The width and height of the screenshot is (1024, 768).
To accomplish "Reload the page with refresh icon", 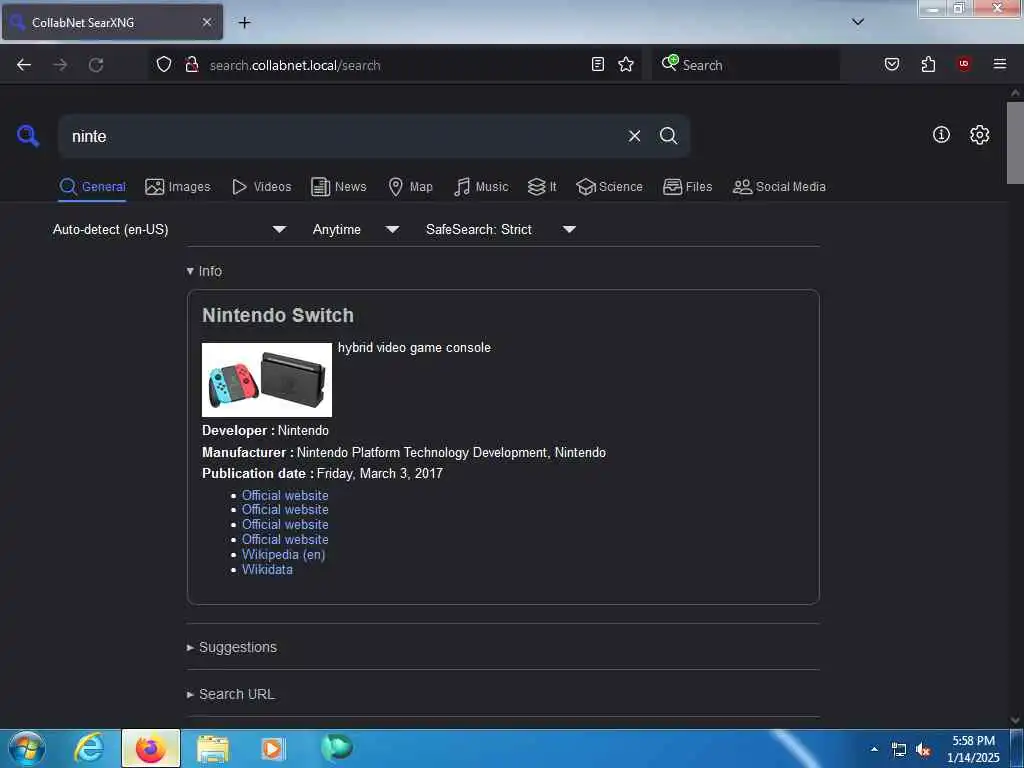I will (96, 65).
